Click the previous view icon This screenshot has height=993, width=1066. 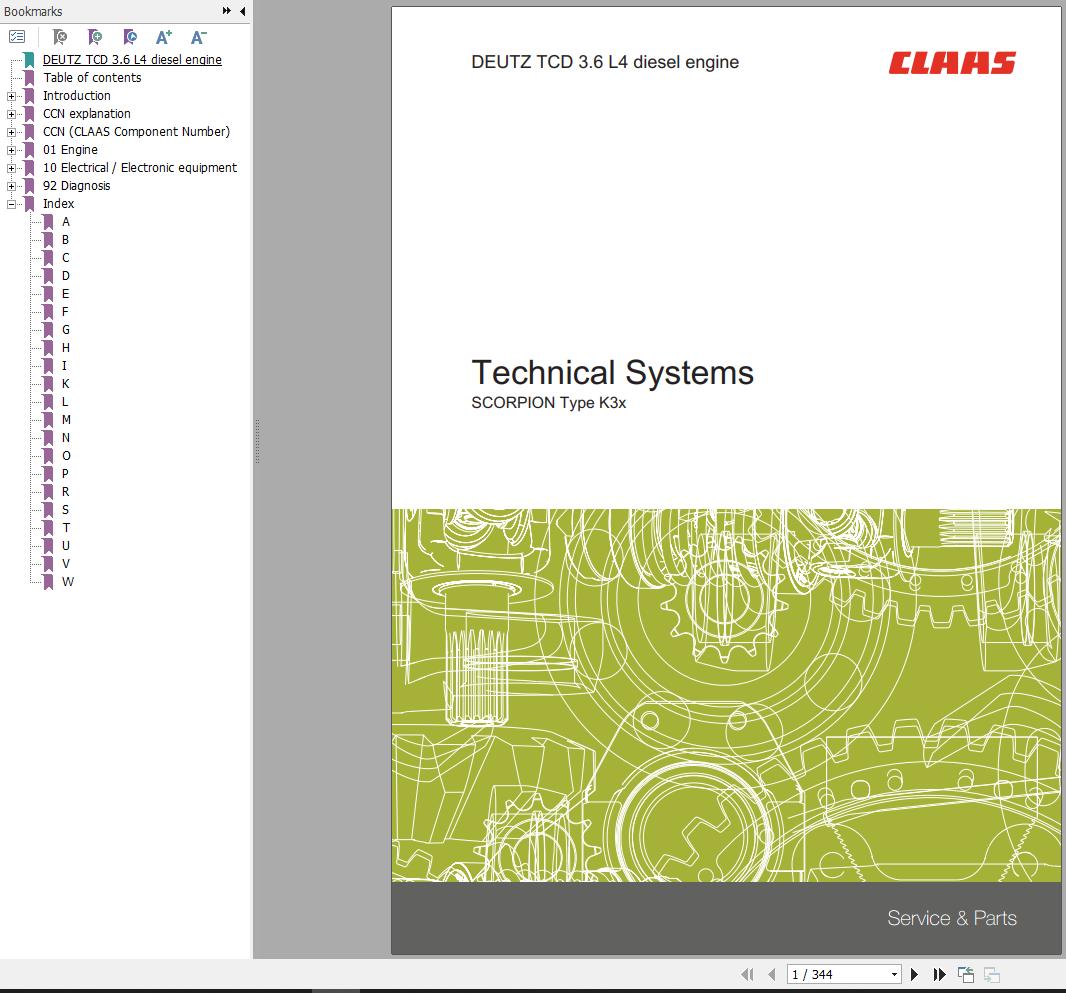coord(966,974)
